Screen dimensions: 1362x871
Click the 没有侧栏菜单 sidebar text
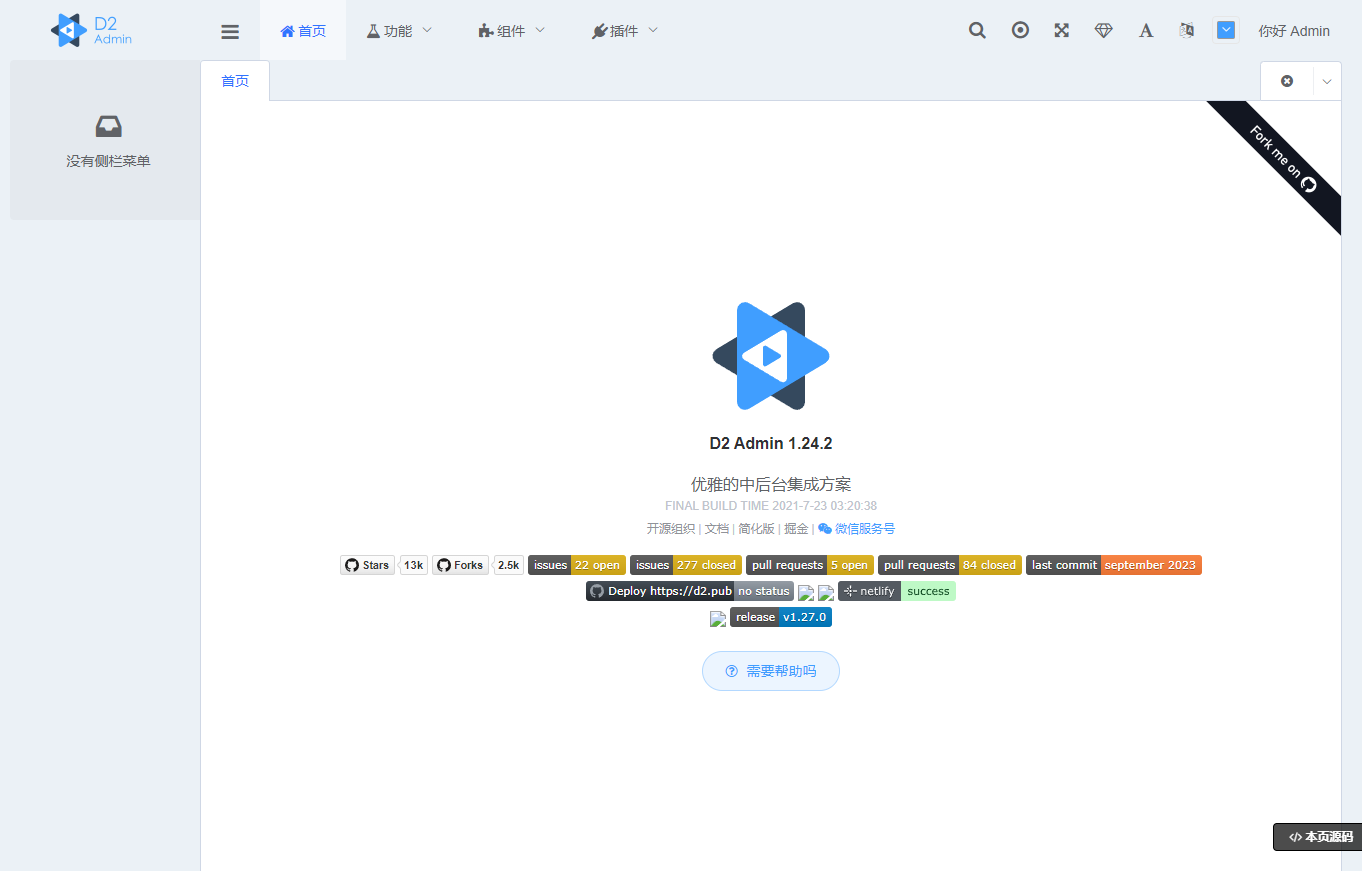coord(109,161)
